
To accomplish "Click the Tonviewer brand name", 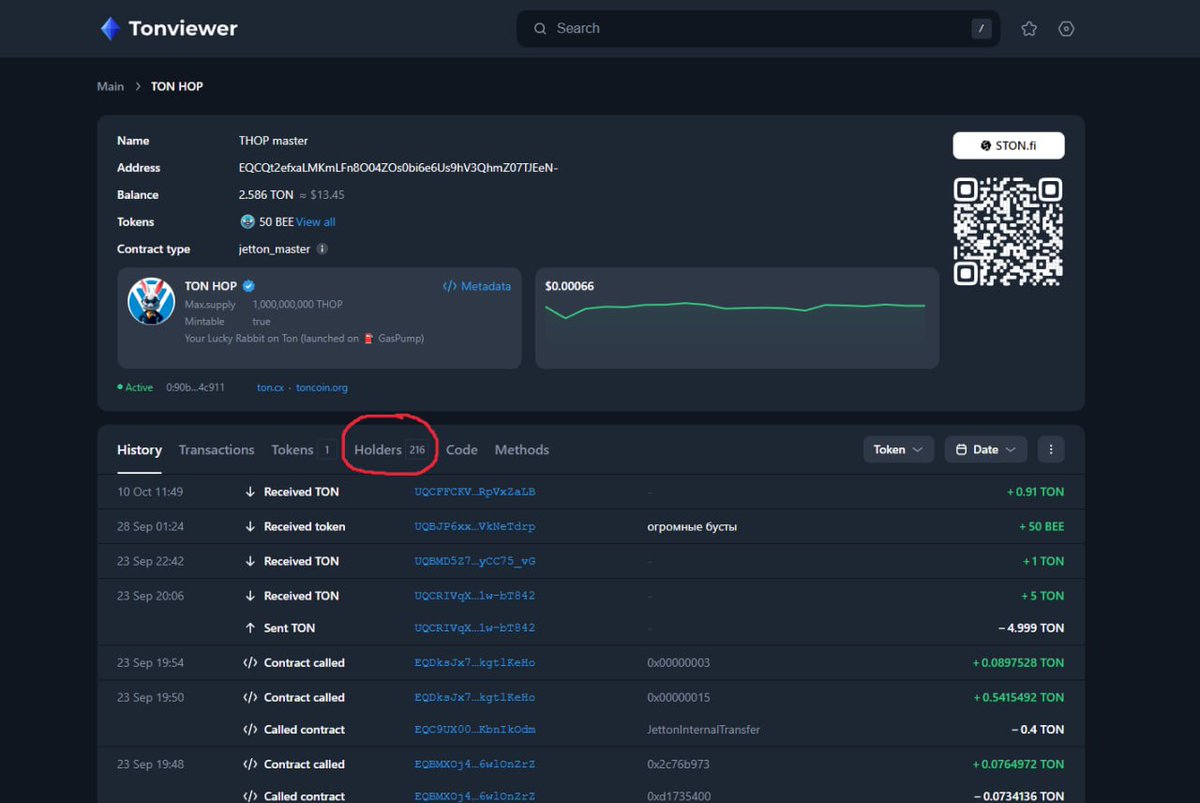I will click(183, 29).
